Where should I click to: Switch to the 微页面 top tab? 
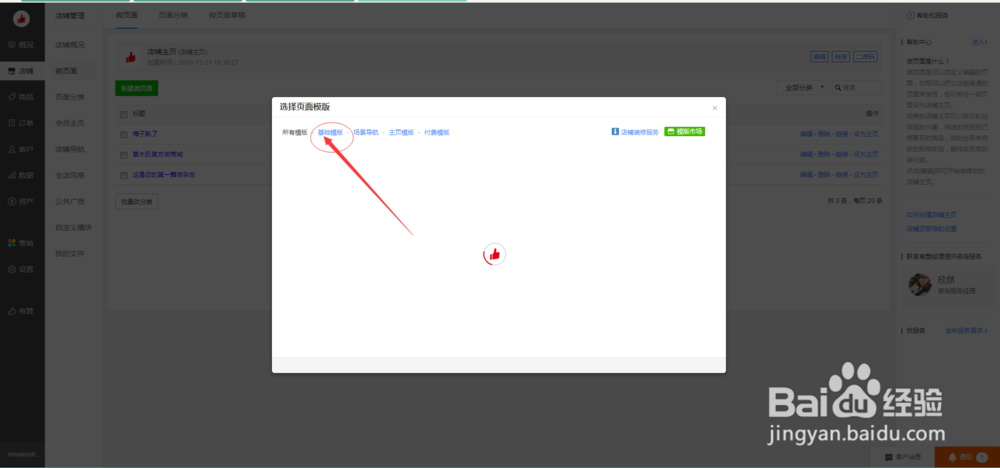(x=127, y=15)
